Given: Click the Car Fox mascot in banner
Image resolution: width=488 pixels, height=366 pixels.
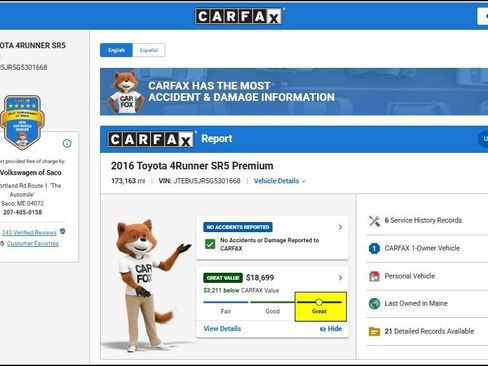Looking at the screenshot, I should click(126, 92).
